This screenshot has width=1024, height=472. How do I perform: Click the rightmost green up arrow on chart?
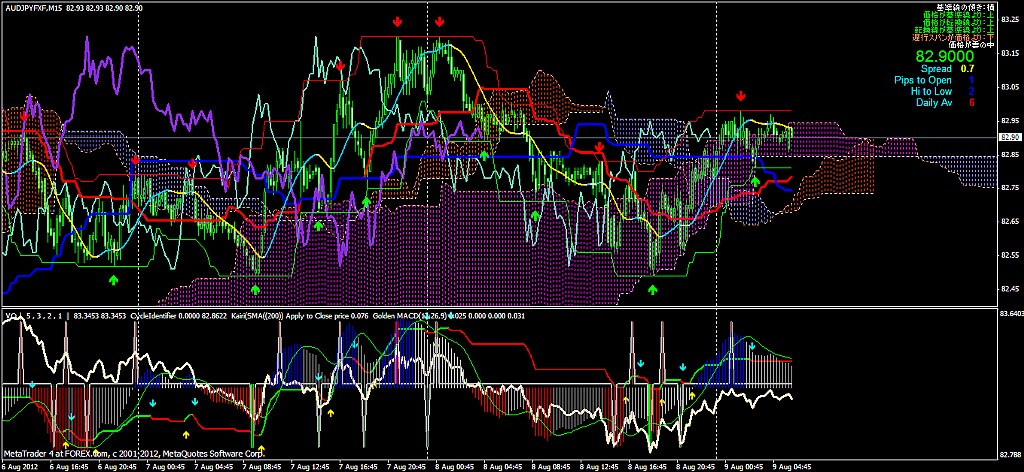click(x=755, y=182)
